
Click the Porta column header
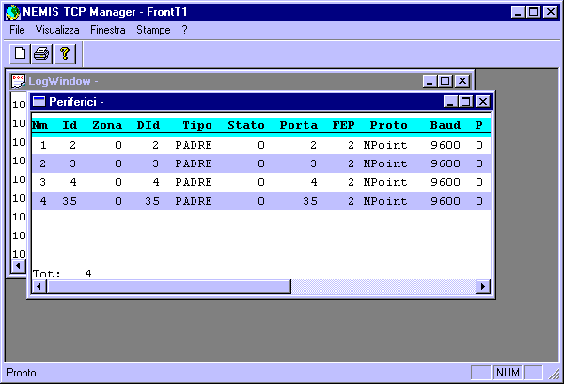299,125
